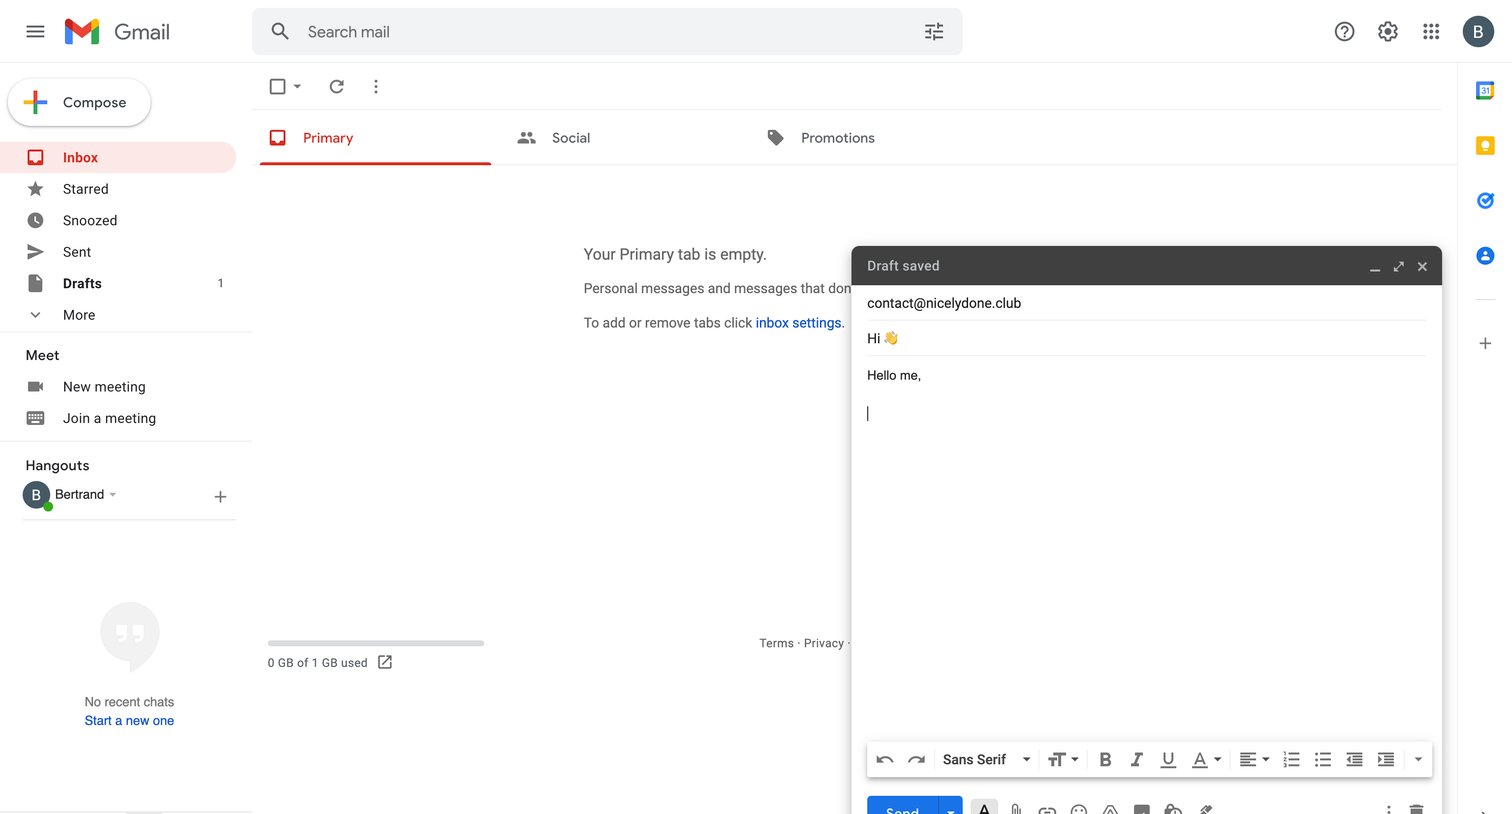Switch to the Social tab
1512x814 pixels.
(x=624, y=138)
